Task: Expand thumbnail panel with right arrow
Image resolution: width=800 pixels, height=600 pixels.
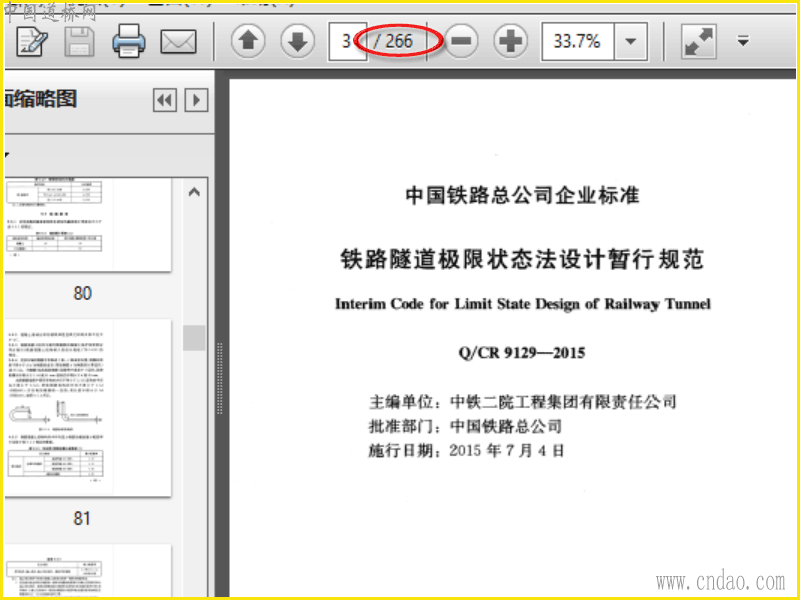Action: point(196,100)
